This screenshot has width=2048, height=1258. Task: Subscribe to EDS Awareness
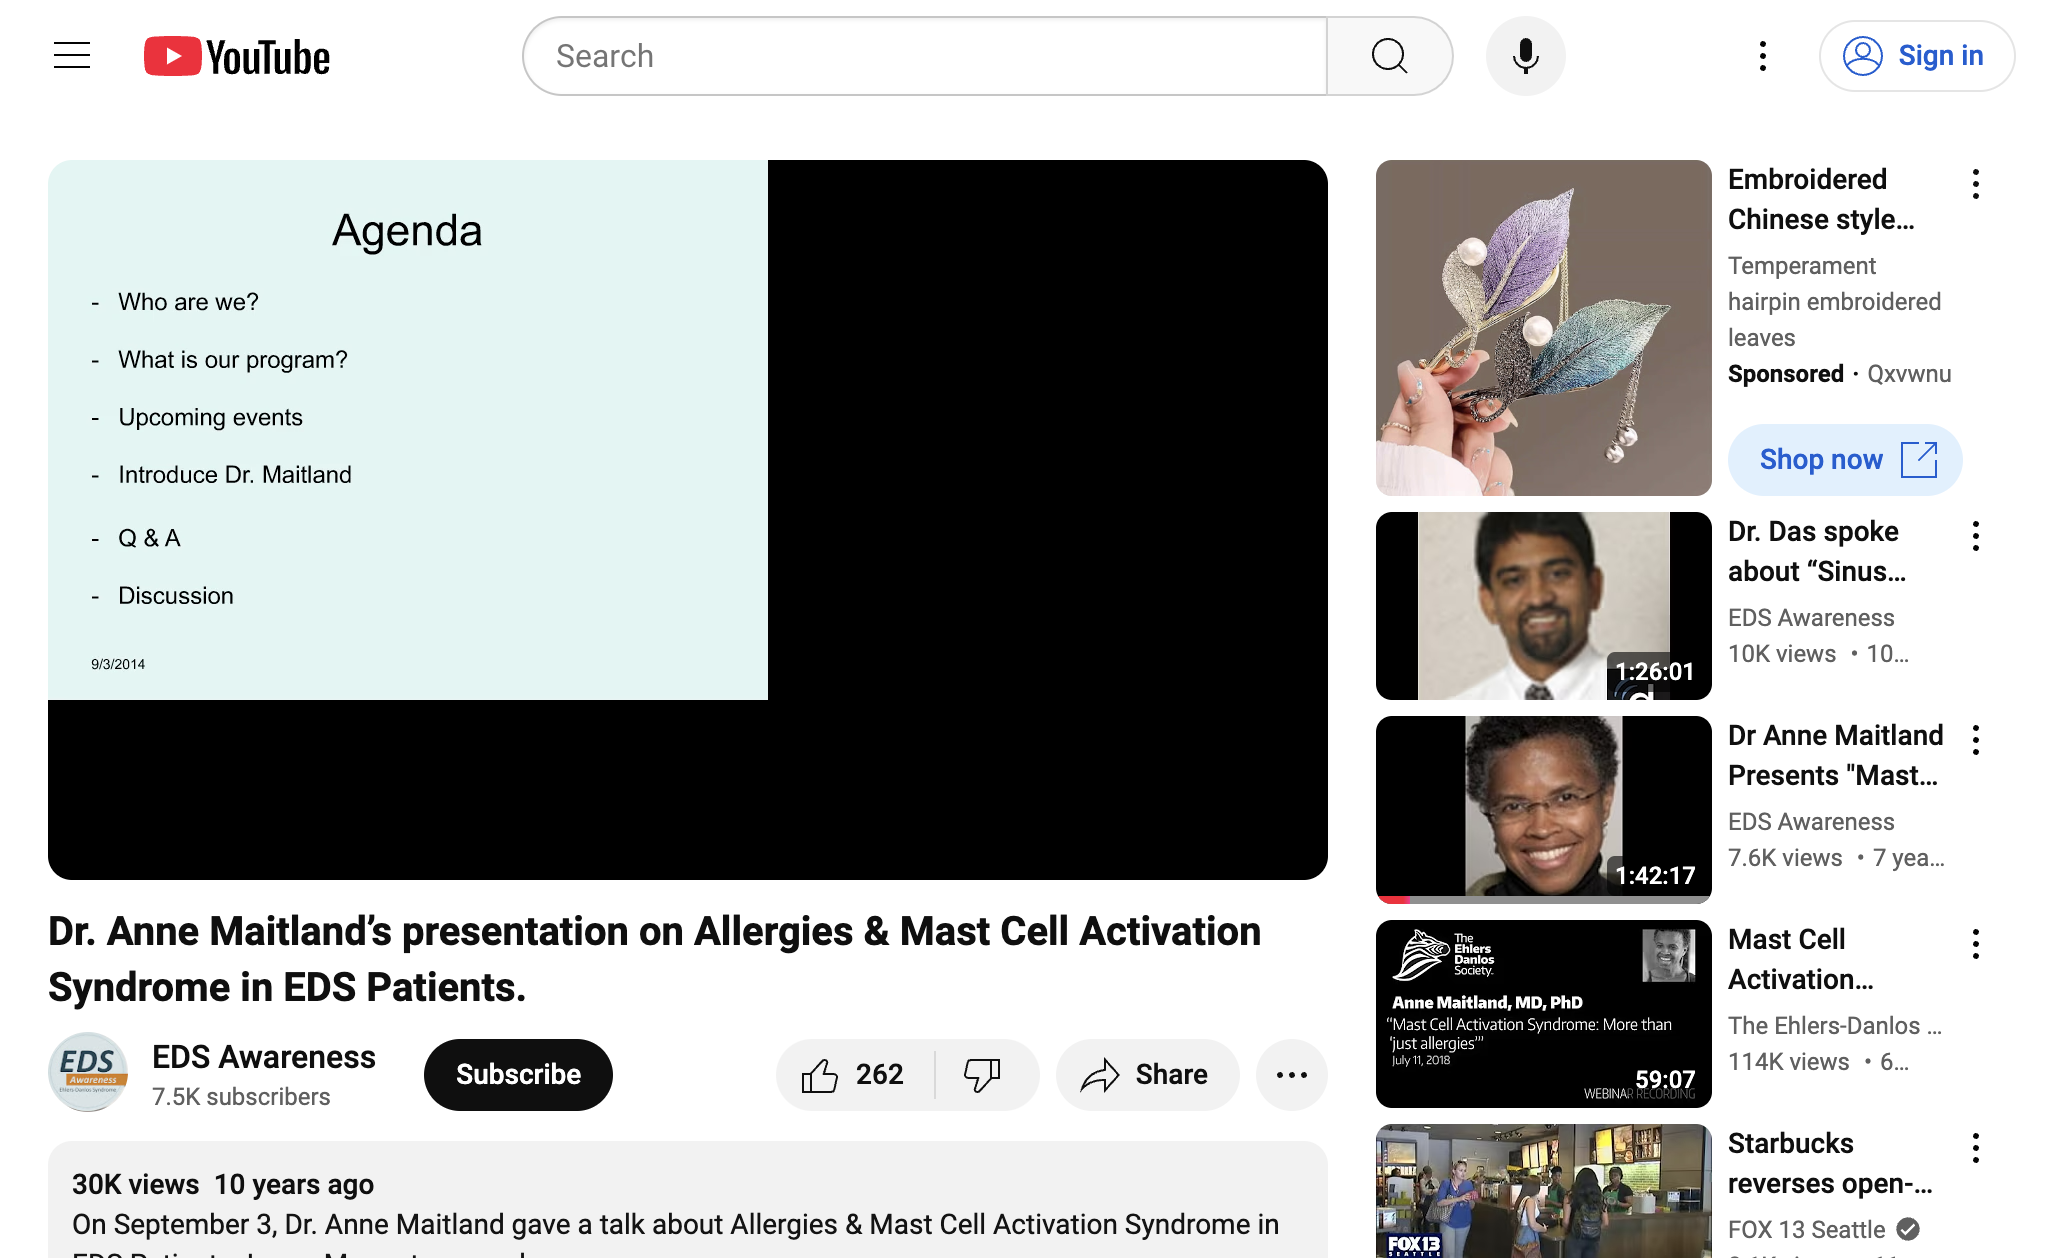click(x=518, y=1075)
